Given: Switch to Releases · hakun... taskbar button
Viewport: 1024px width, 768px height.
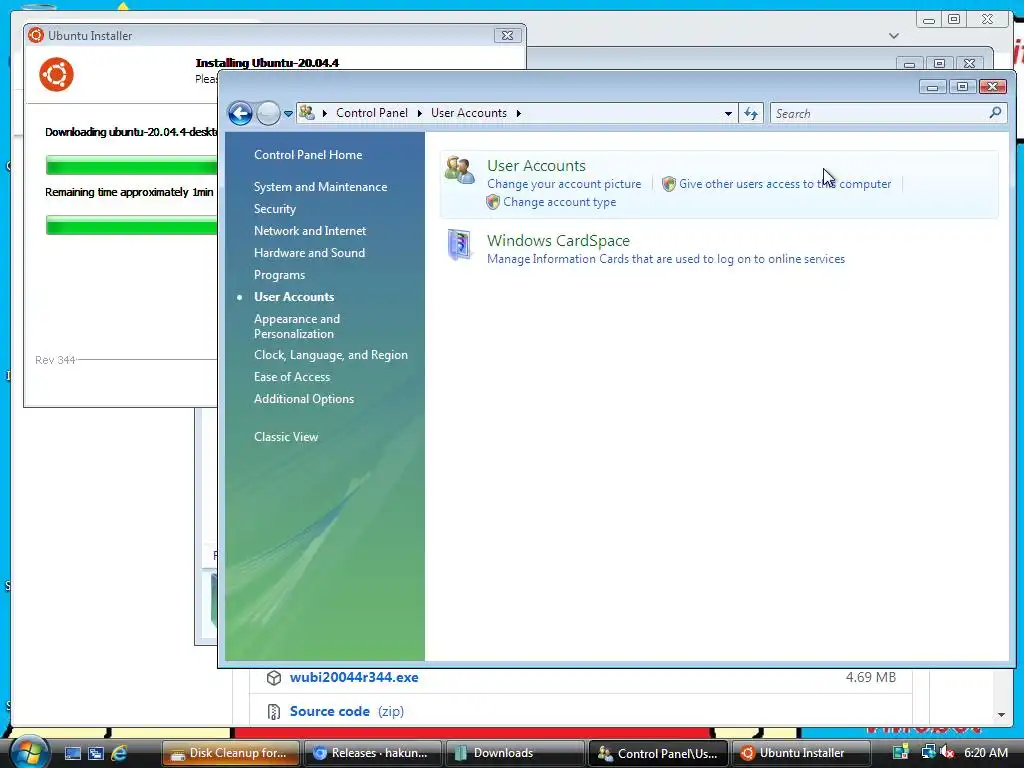Looking at the screenshot, I should click(x=373, y=753).
